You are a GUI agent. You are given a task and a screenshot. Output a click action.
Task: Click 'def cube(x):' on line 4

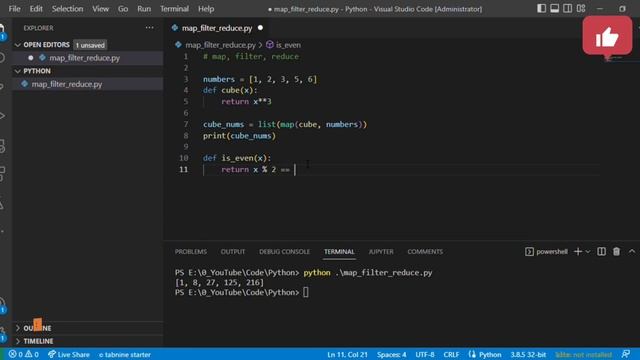point(230,90)
